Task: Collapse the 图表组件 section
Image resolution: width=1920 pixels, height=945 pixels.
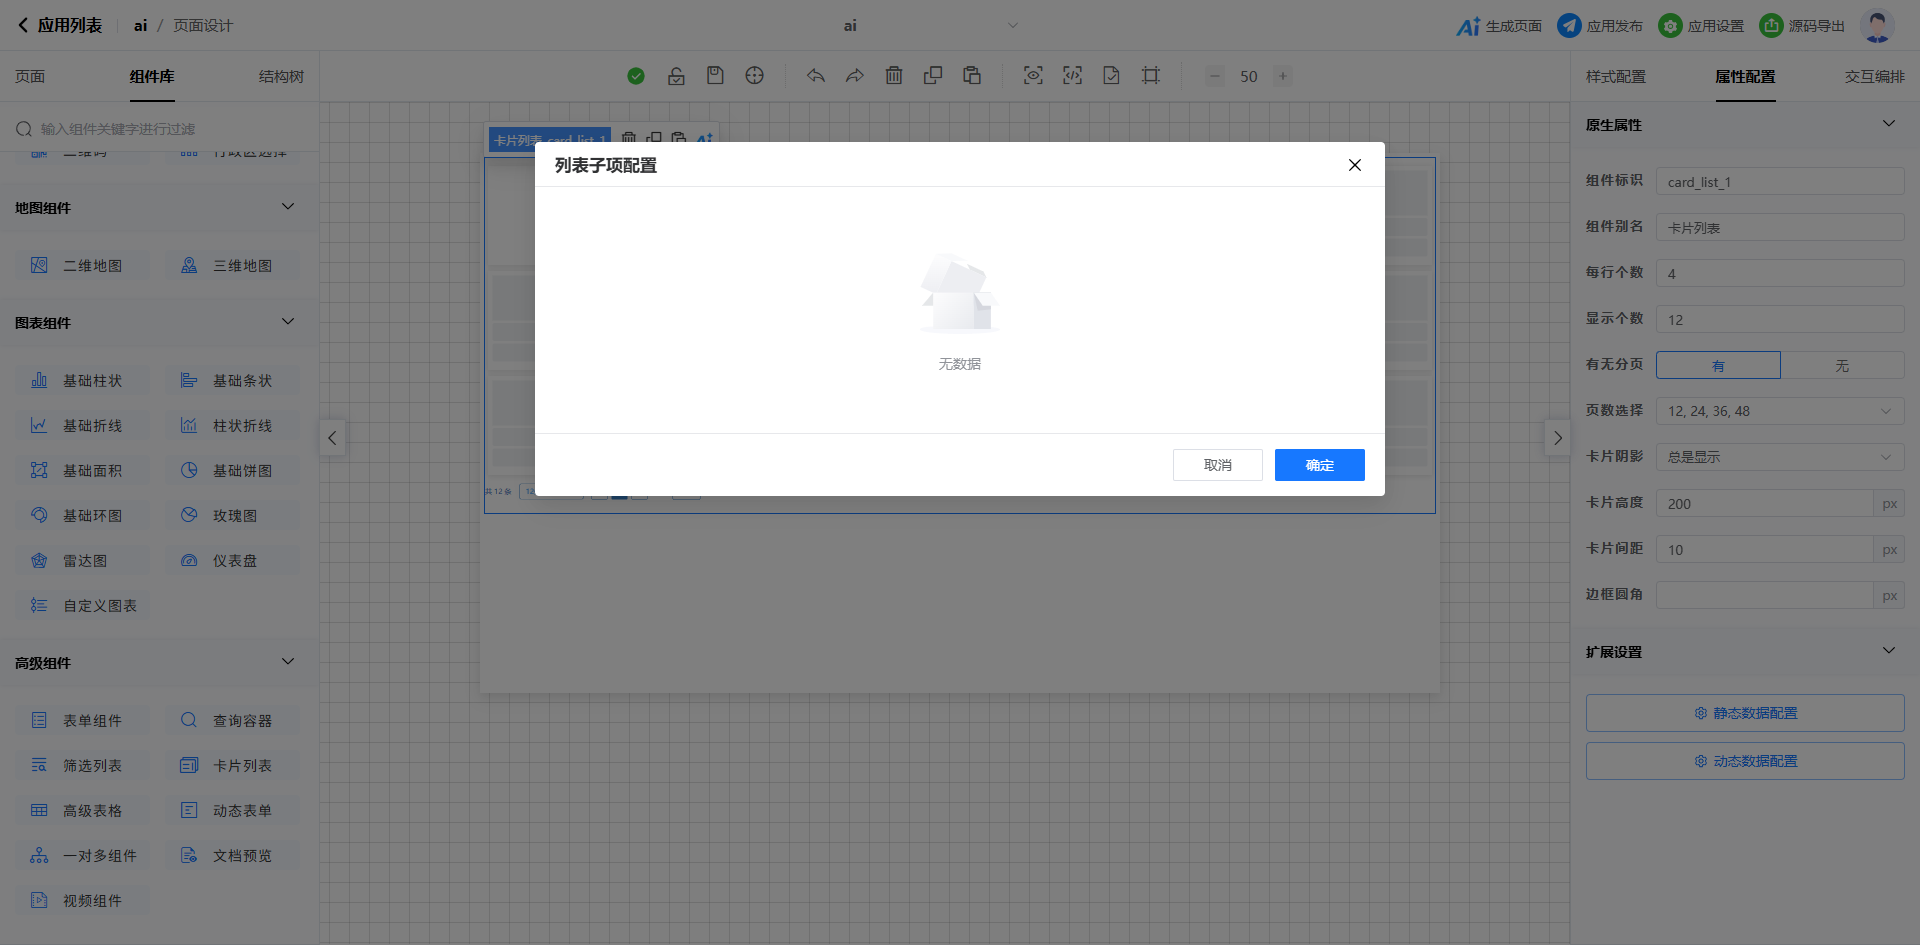Action: tap(288, 322)
